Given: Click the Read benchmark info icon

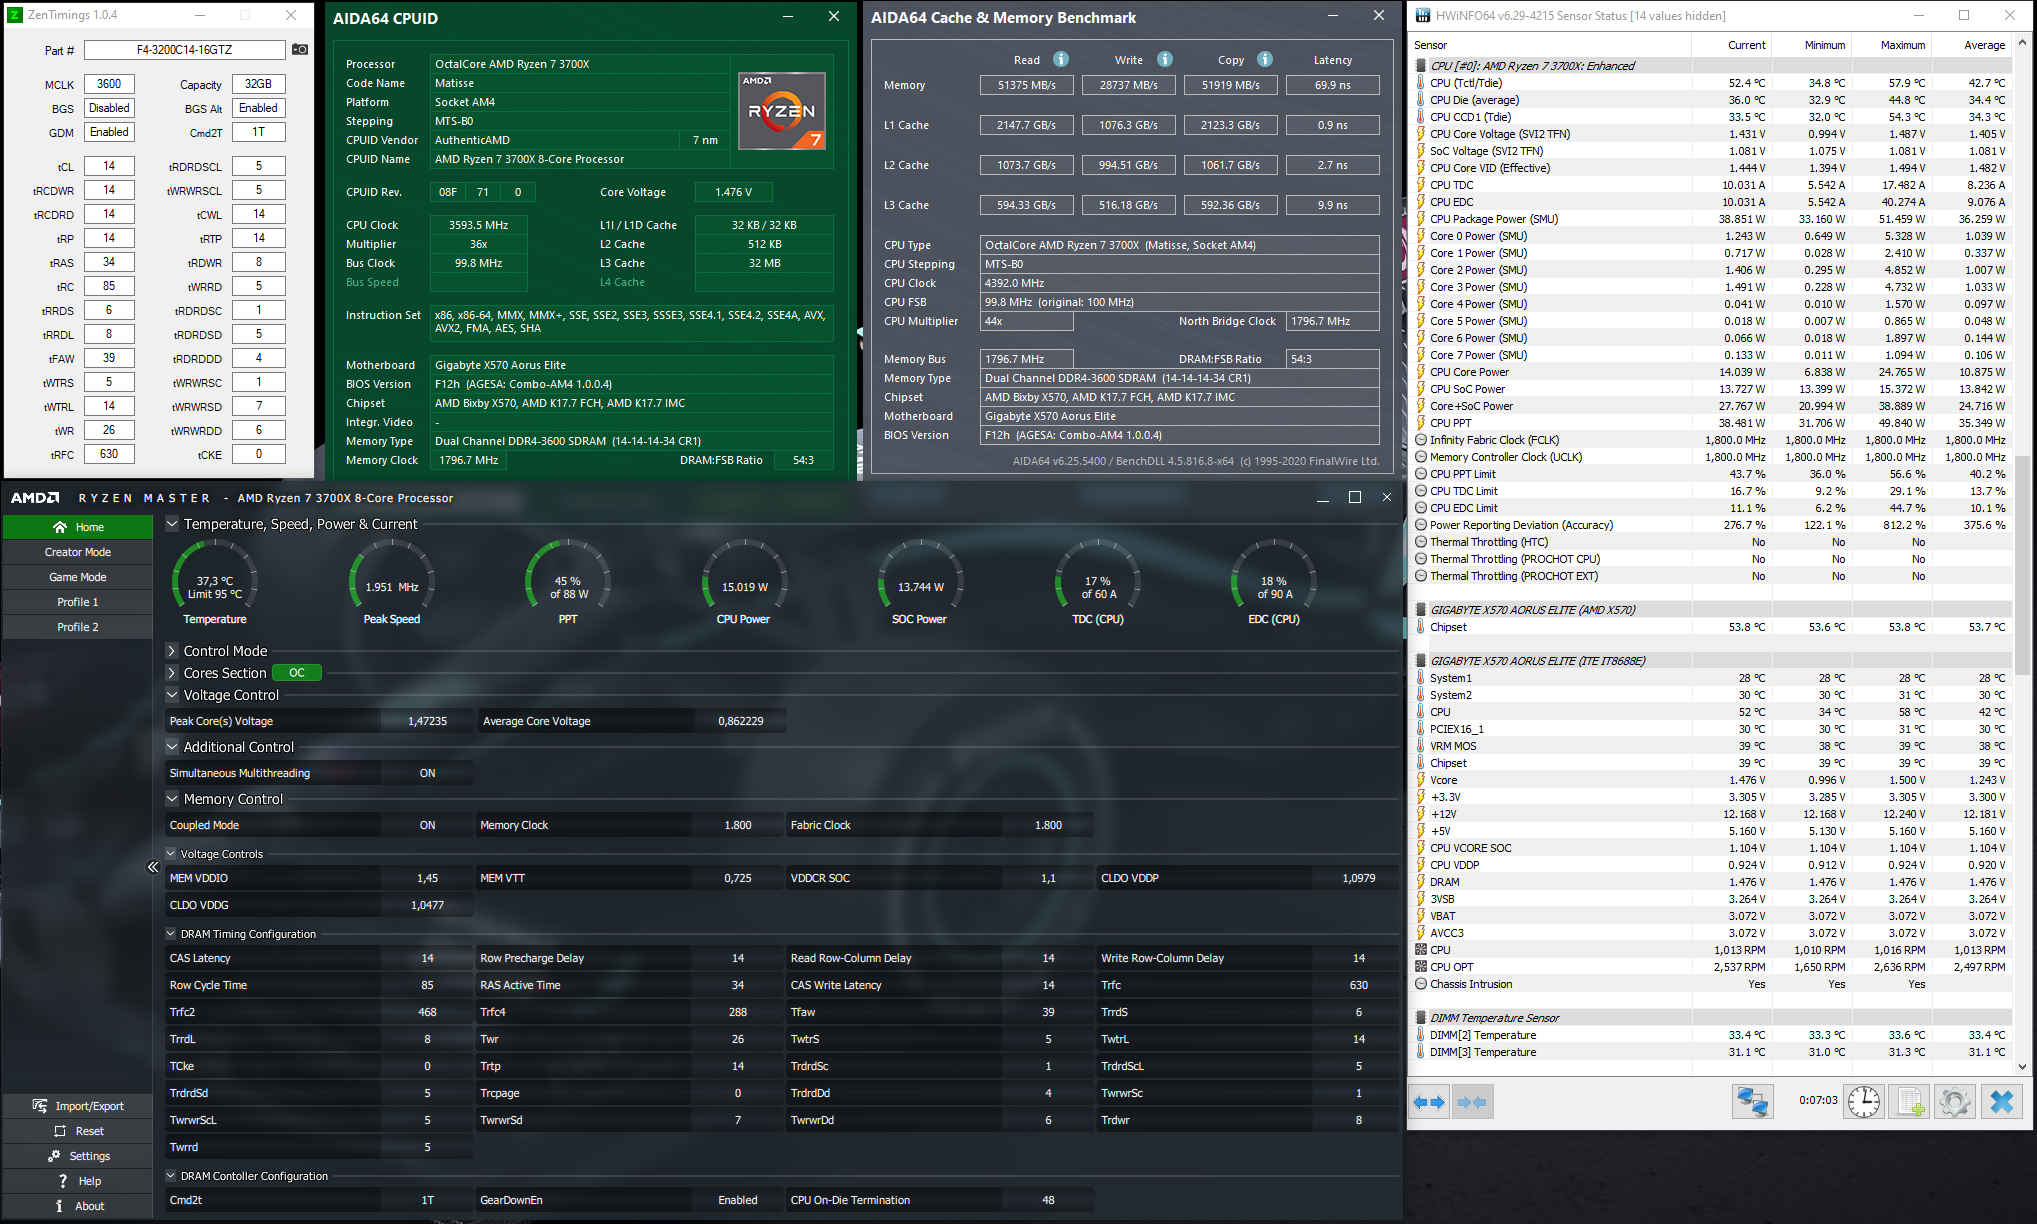Looking at the screenshot, I should 1061,59.
